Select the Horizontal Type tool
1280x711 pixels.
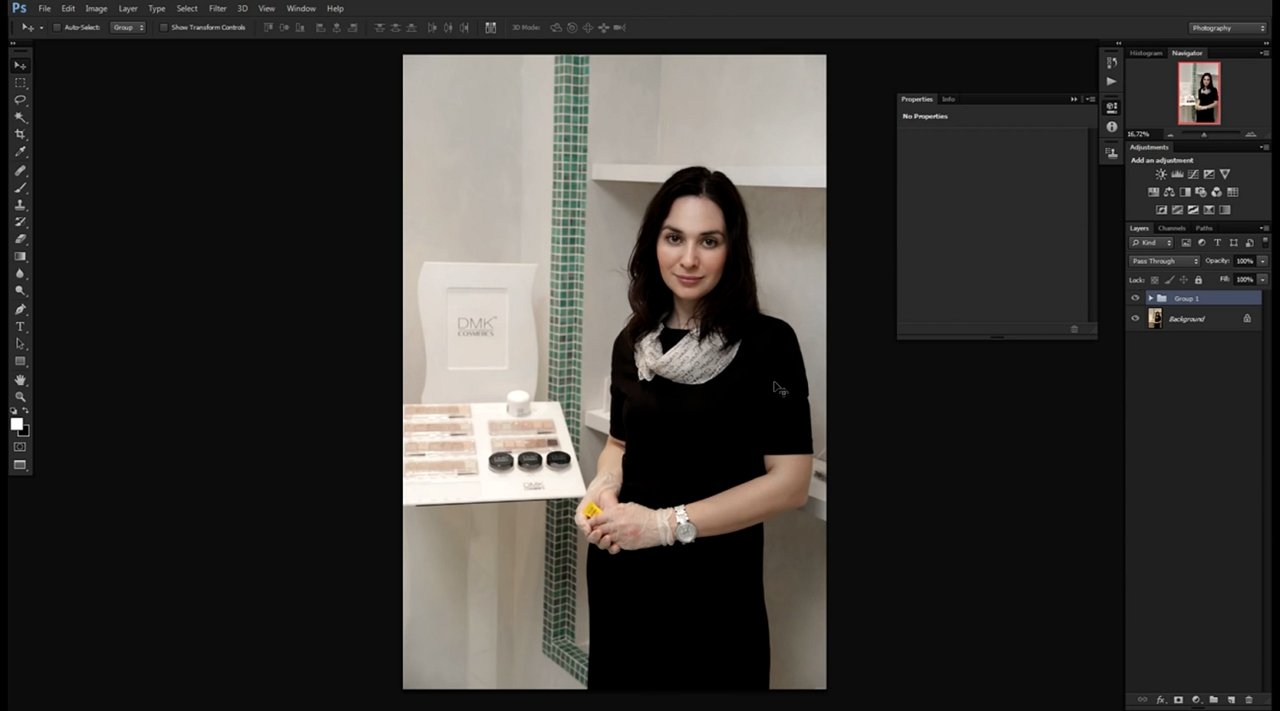(x=20, y=326)
